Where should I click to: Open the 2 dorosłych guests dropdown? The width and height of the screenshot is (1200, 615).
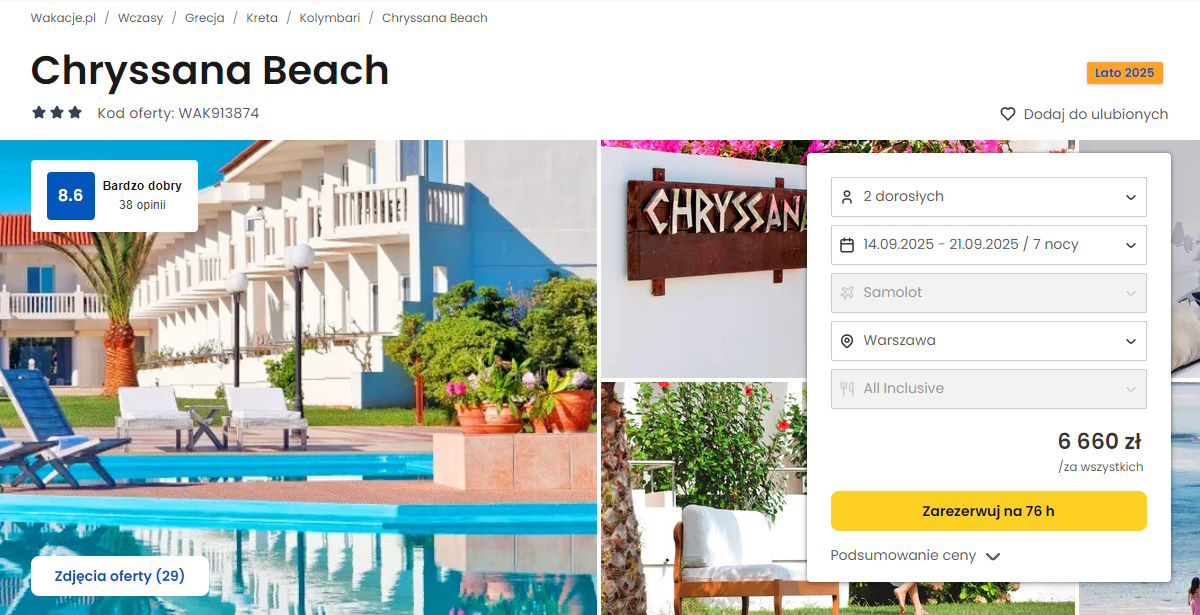point(989,197)
